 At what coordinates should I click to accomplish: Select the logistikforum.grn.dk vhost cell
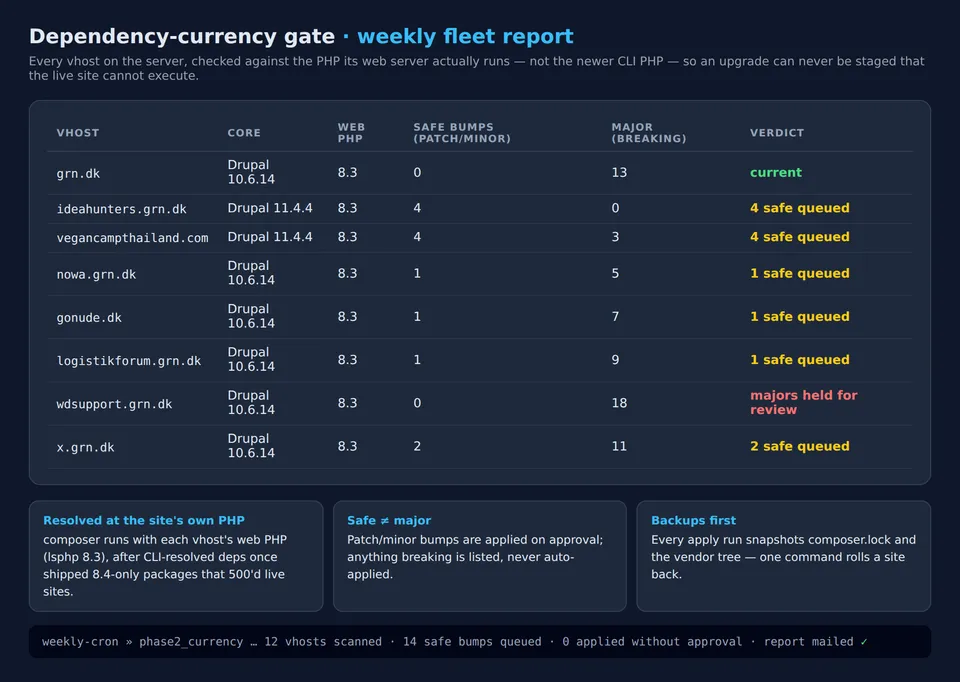coord(129,361)
